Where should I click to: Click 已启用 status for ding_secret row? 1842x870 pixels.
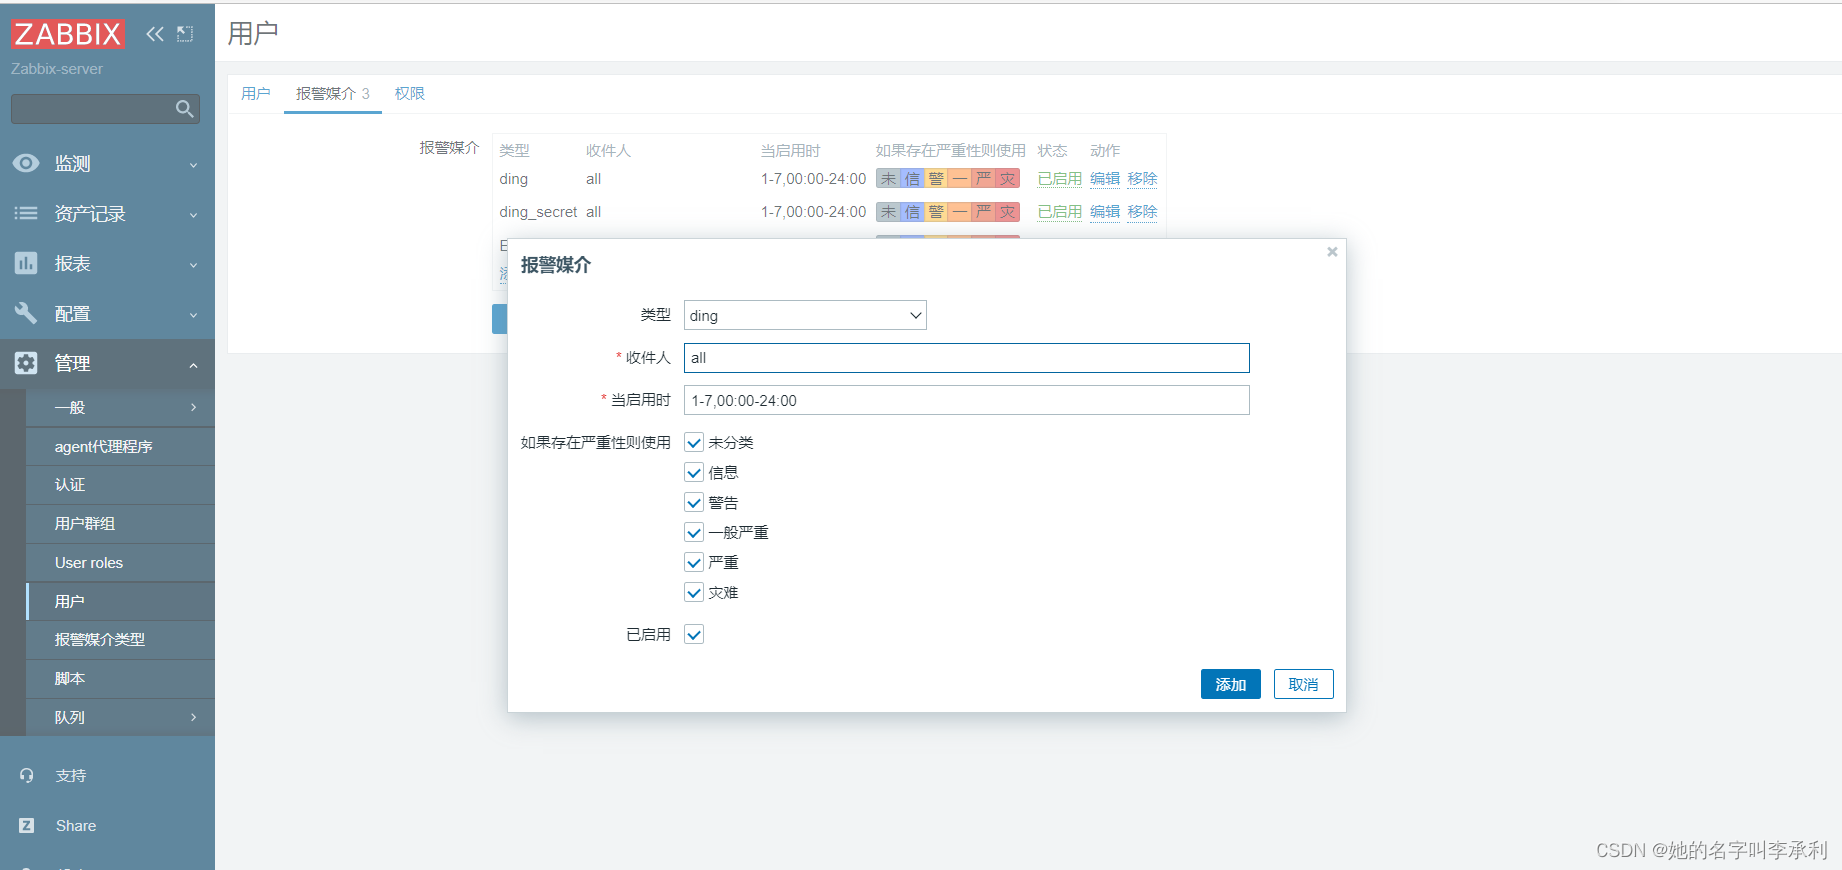click(1060, 212)
